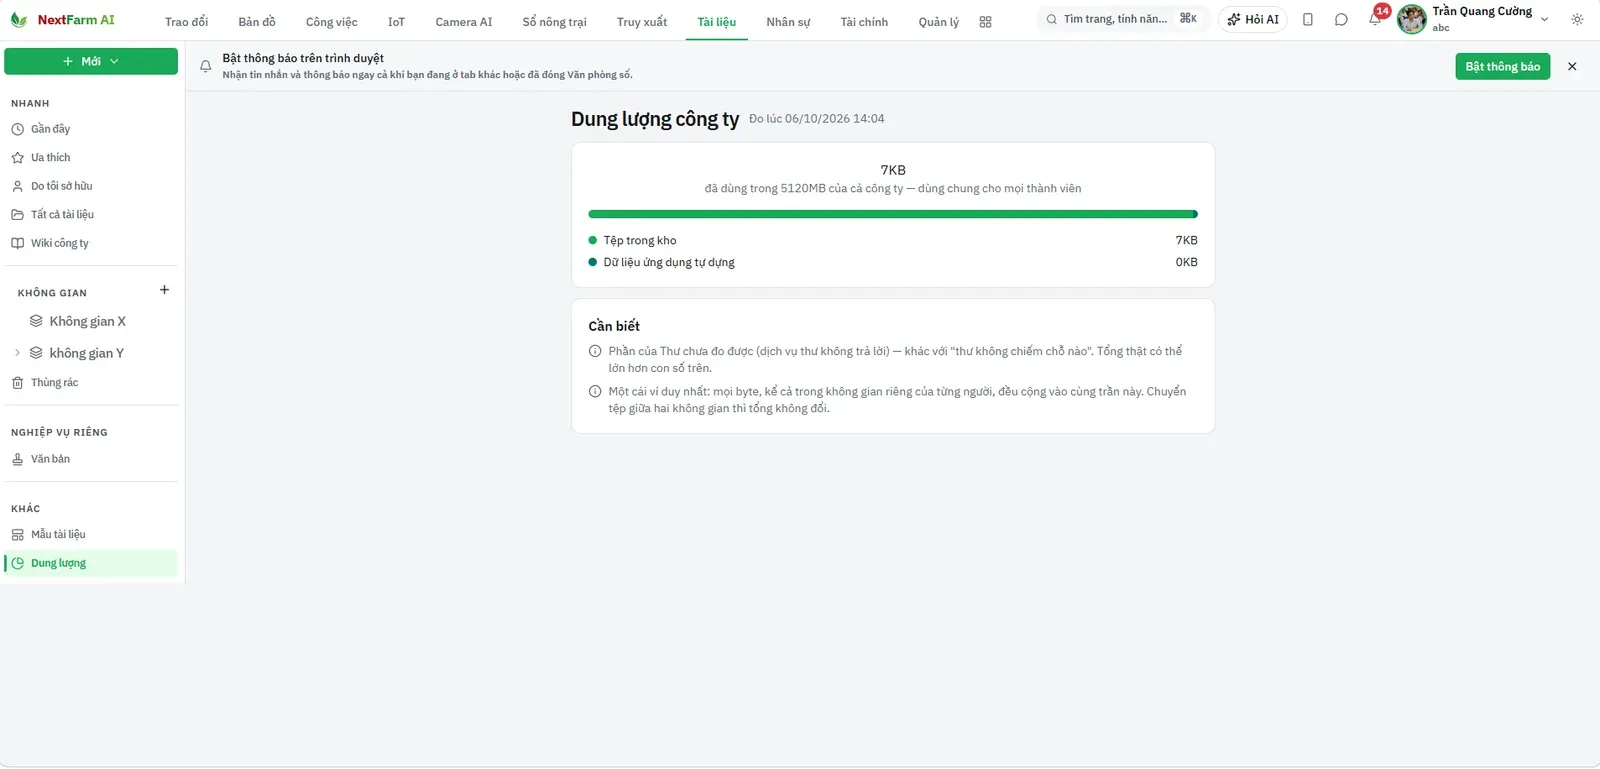Switch to Camera AI tab

pyautogui.click(x=464, y=22)
